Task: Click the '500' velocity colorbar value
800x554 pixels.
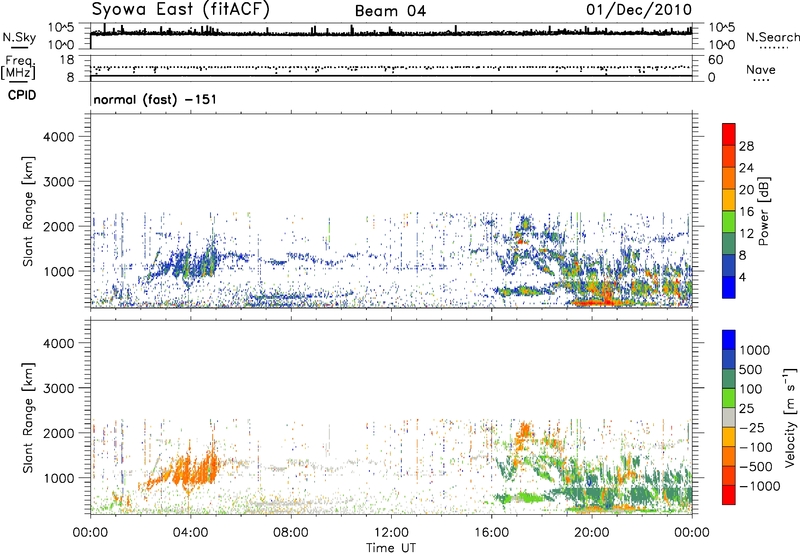Action: coord(752,370)
